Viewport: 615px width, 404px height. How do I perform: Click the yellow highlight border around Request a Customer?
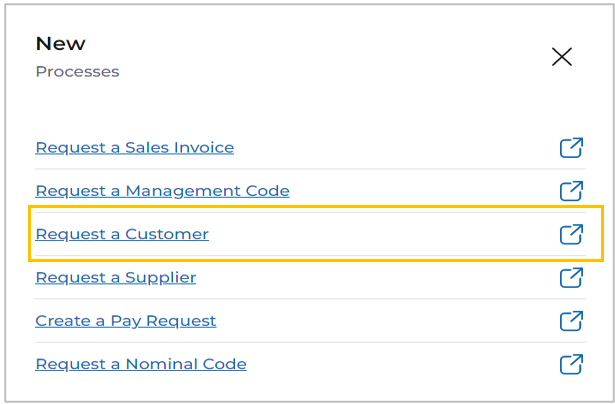[x=316, y=206]
